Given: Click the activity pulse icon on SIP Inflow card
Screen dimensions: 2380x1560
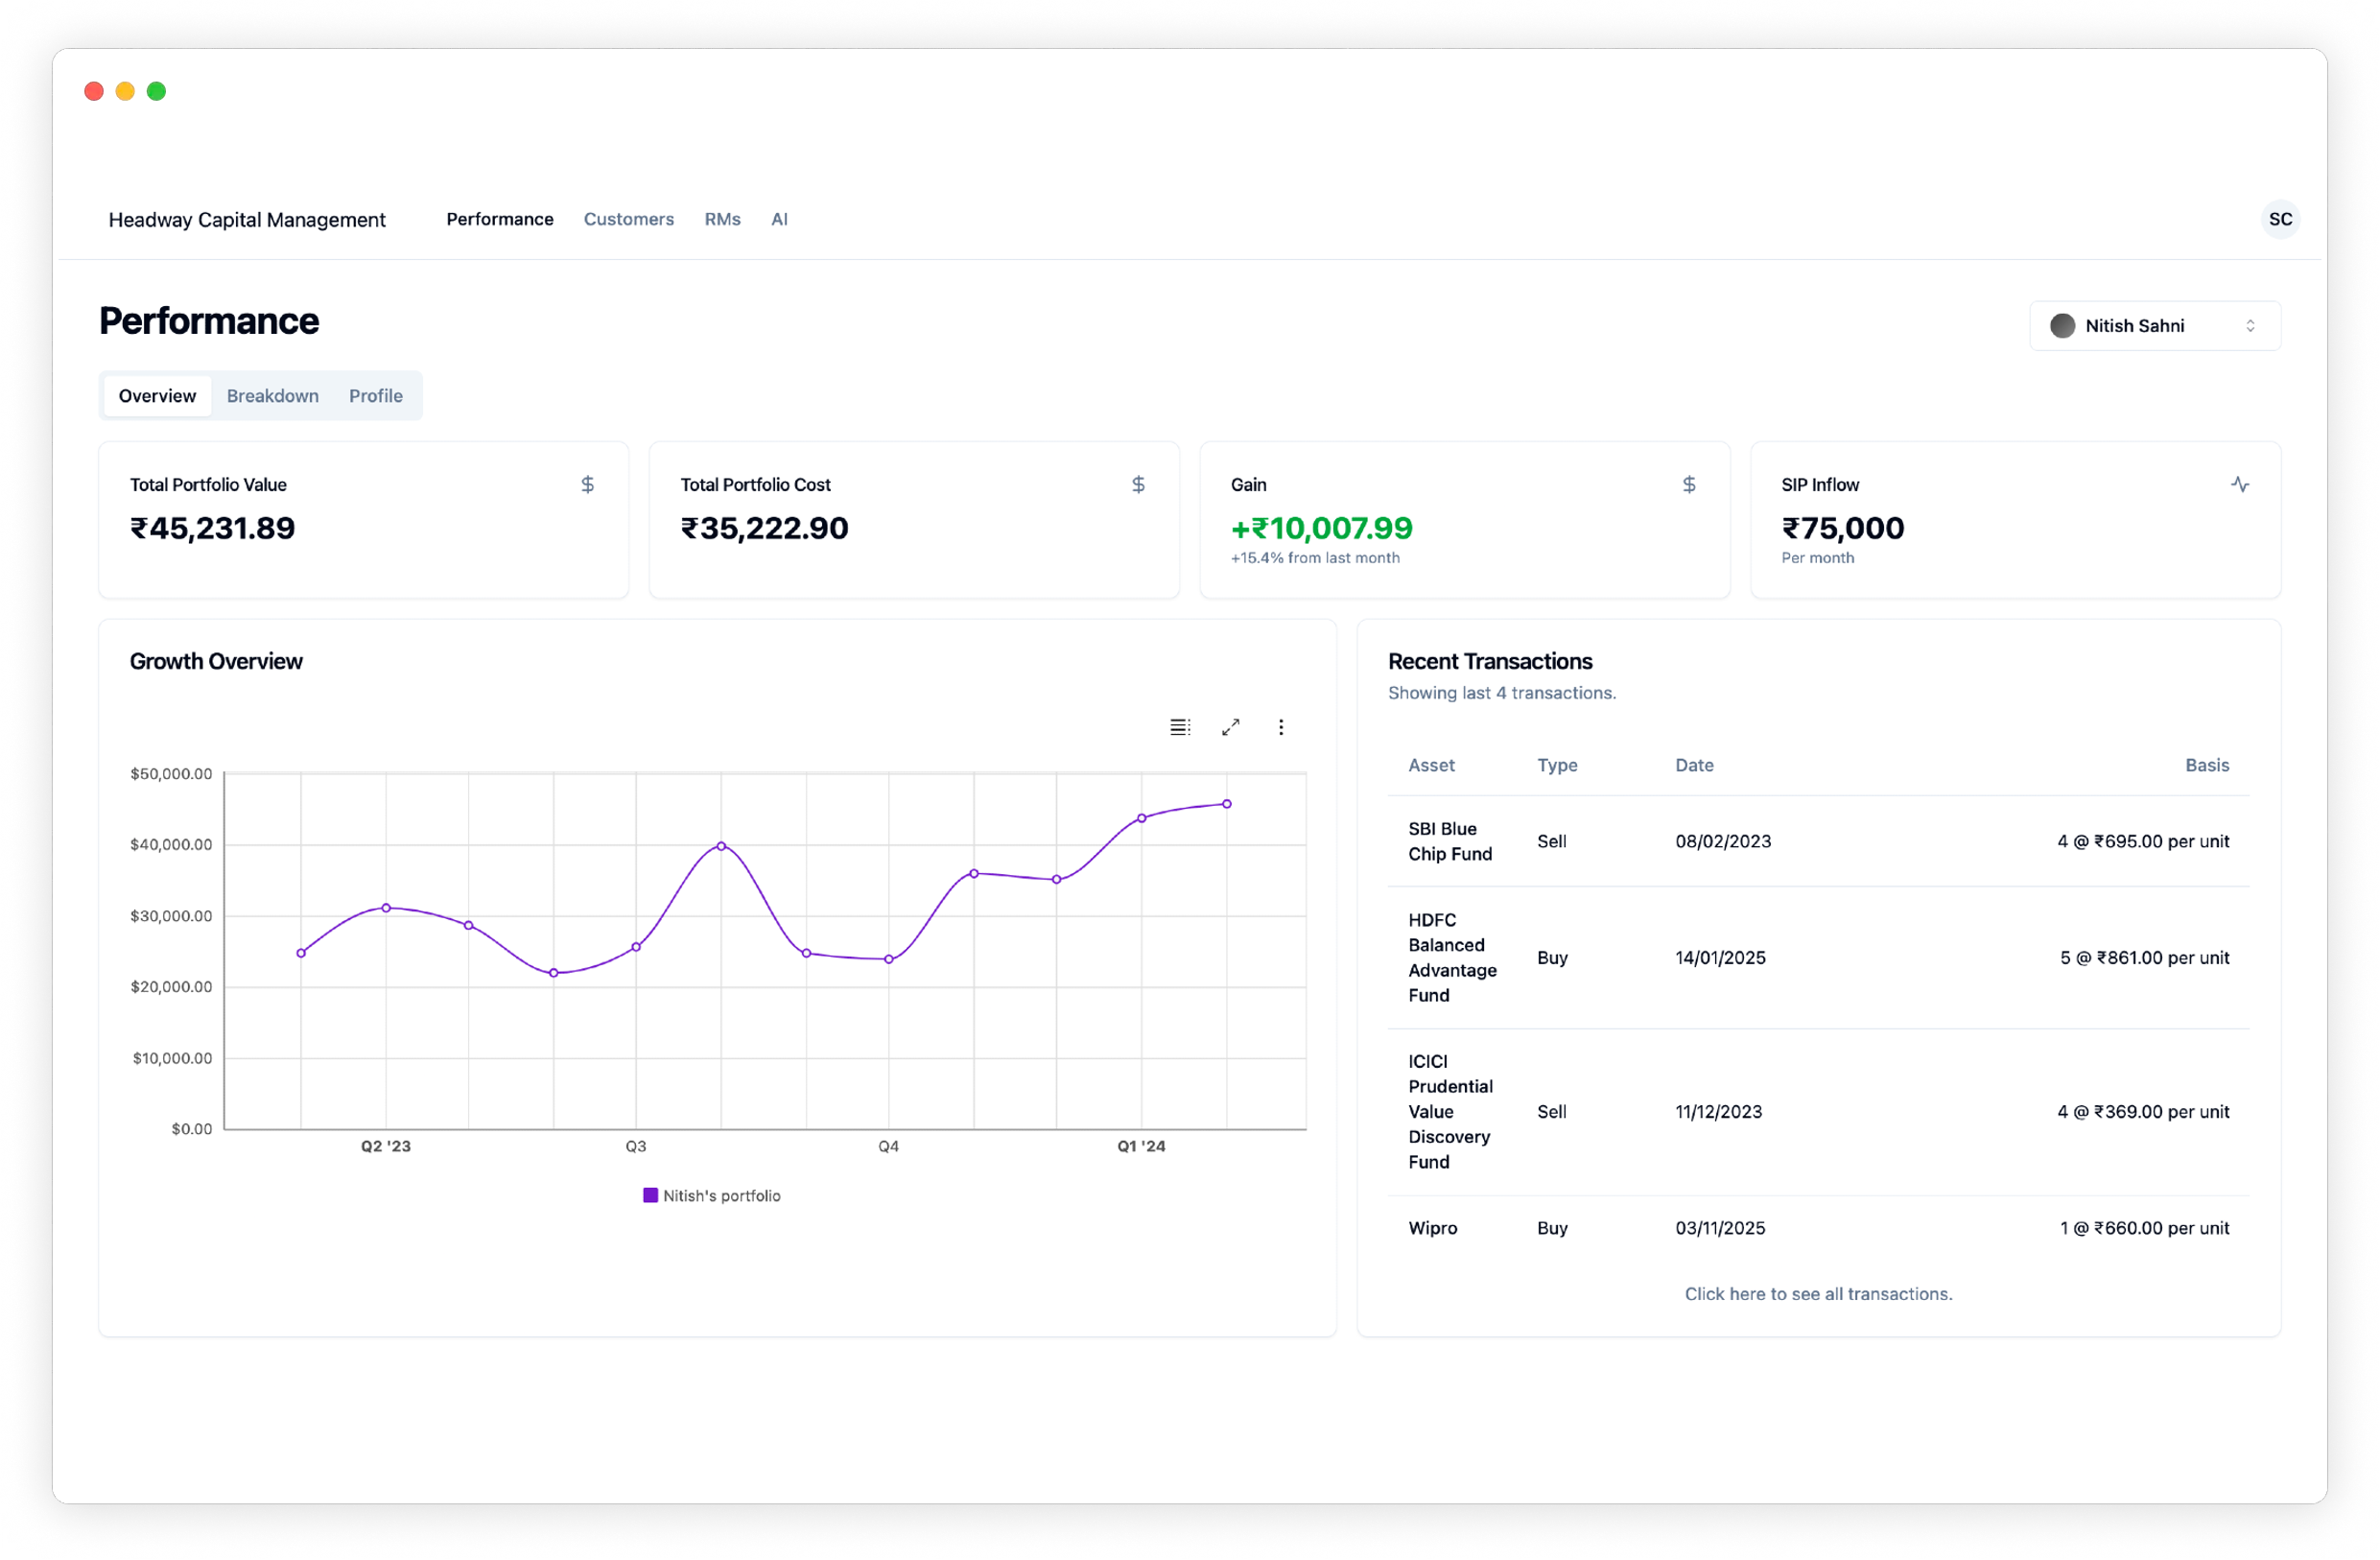Looking at the screenshot, I should coord(2240,485).
